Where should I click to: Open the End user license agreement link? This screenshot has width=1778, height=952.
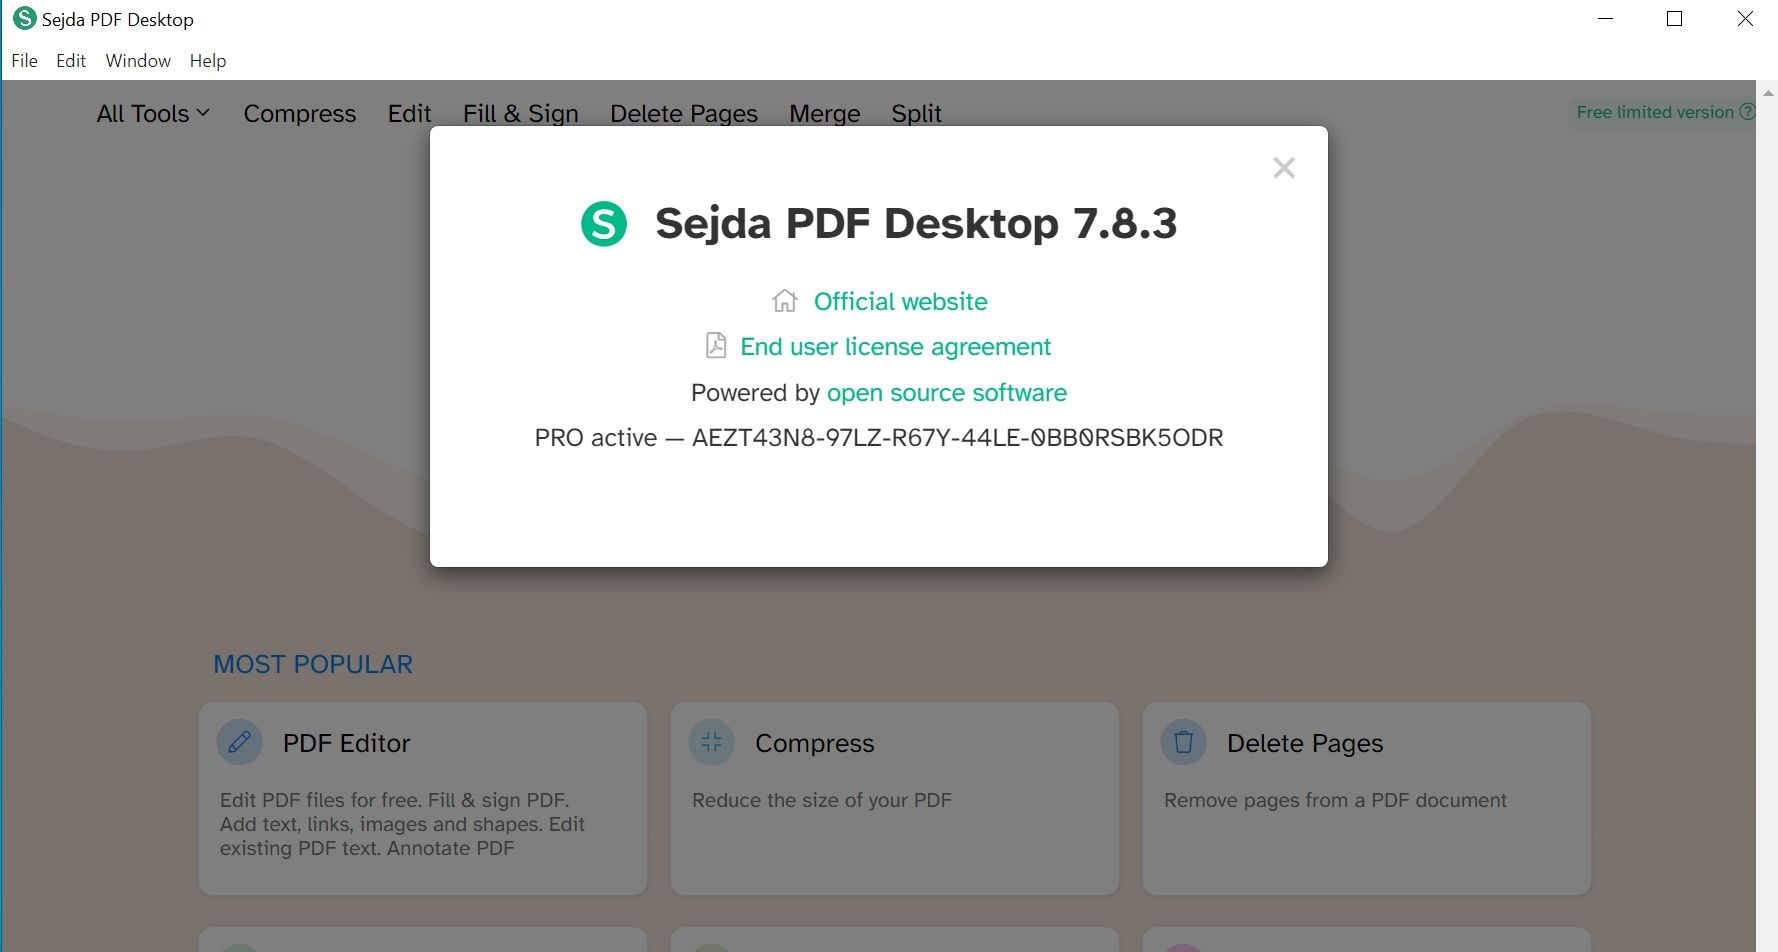(x=895, y=347)
